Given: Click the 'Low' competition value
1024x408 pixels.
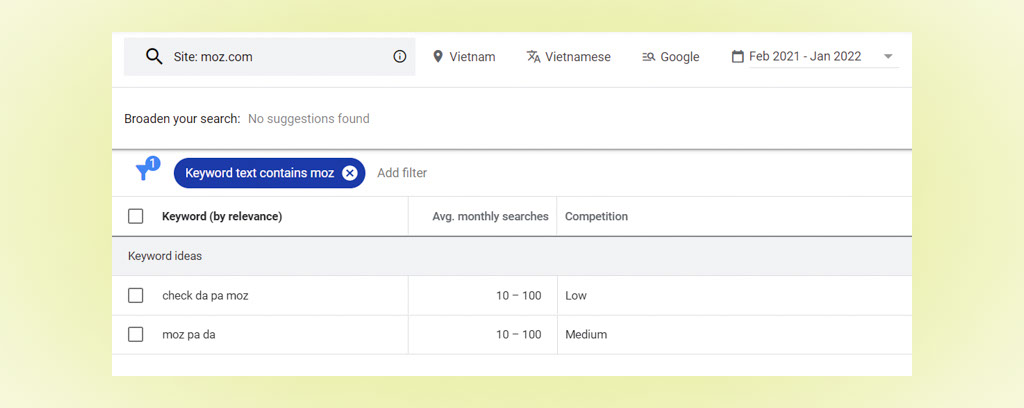Looking at the screenshot, I should pyautogui.click(x=576, y=295).
